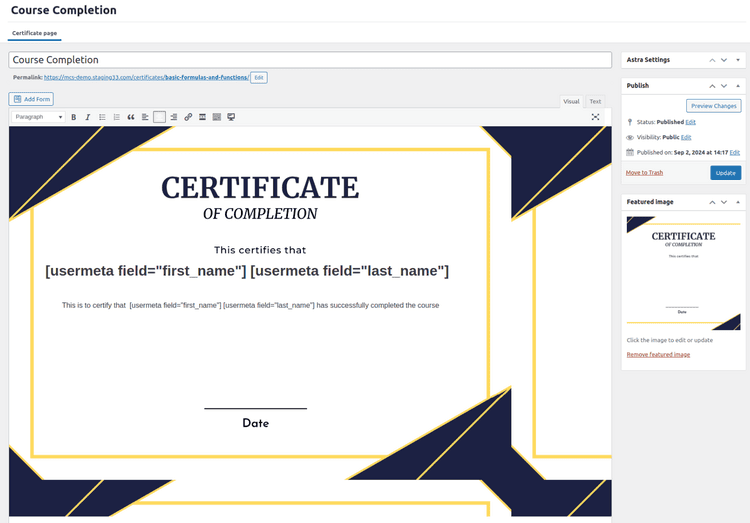Collapse the Featured image panel
Image resolution: width=750 pixels, height=523 pixels.
point(739,202)
